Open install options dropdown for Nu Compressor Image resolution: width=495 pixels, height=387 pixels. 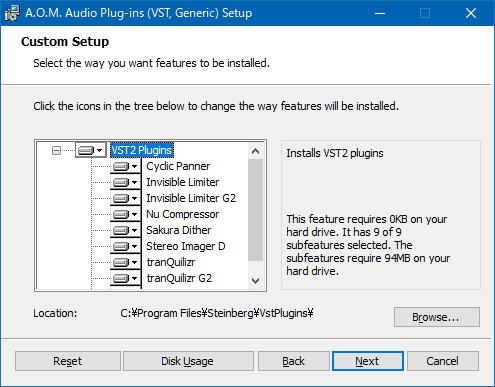coord(126,214)
